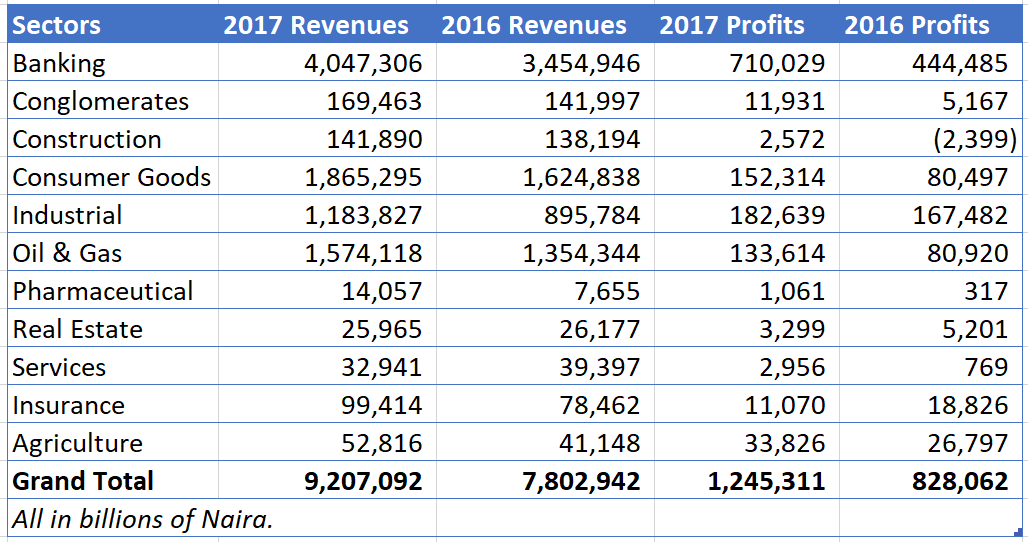This screenshot has width=1028, height=542.
Task: Select the 2017 Revenues column header
Action: [316, 25]
